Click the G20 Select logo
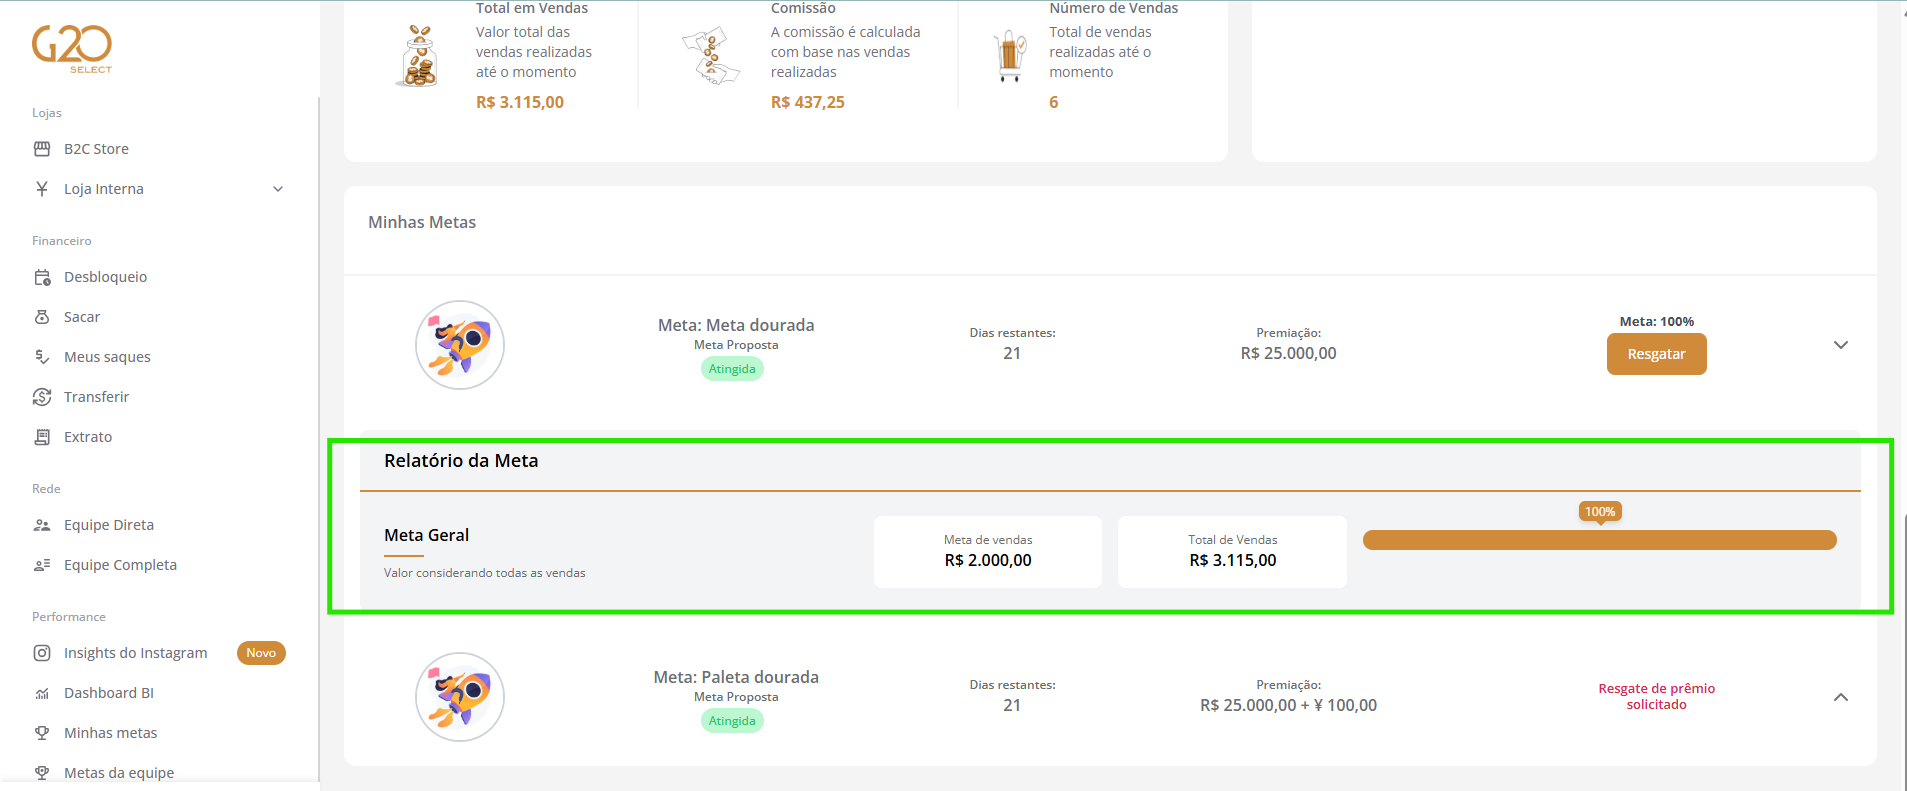This screenshot has width=1907, height=791. (72, 48)
